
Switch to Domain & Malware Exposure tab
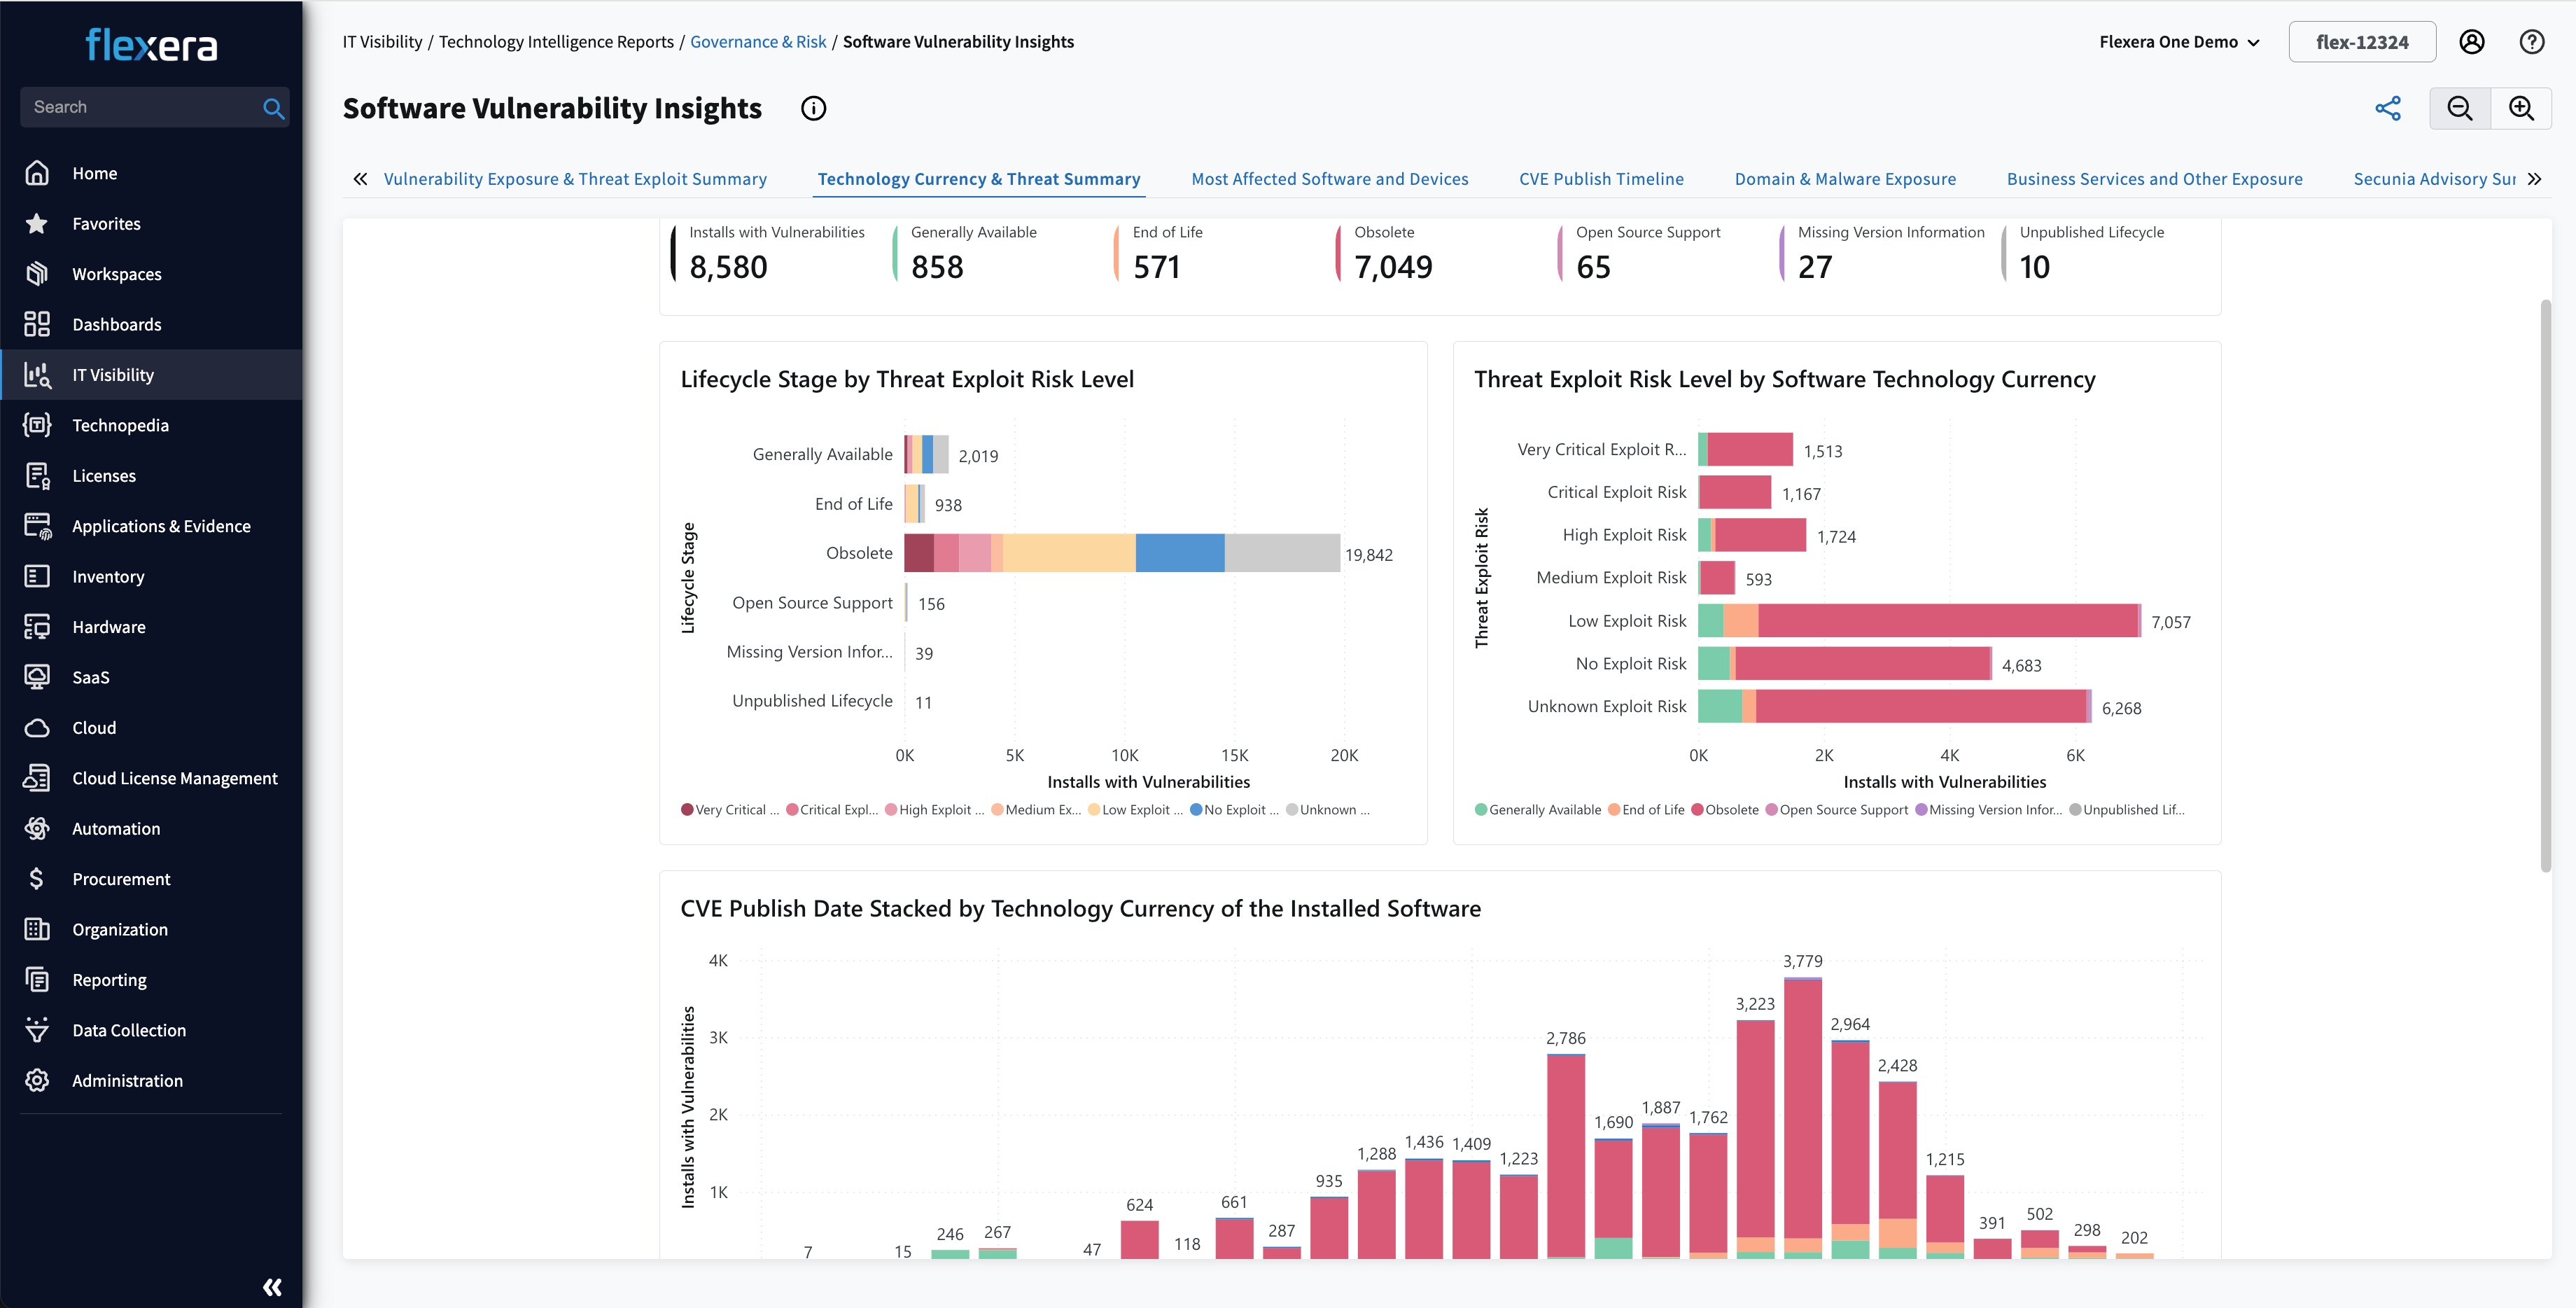click(x=1845, y=179)
